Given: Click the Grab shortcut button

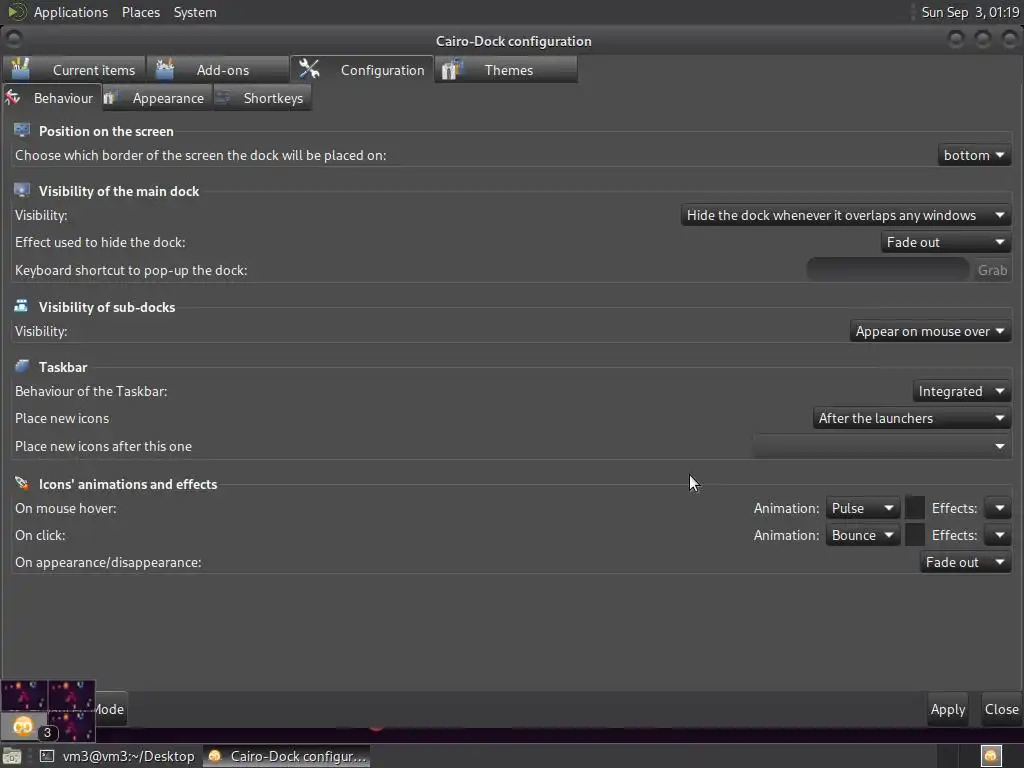Looking at the screenshot, I should point(992,270).
